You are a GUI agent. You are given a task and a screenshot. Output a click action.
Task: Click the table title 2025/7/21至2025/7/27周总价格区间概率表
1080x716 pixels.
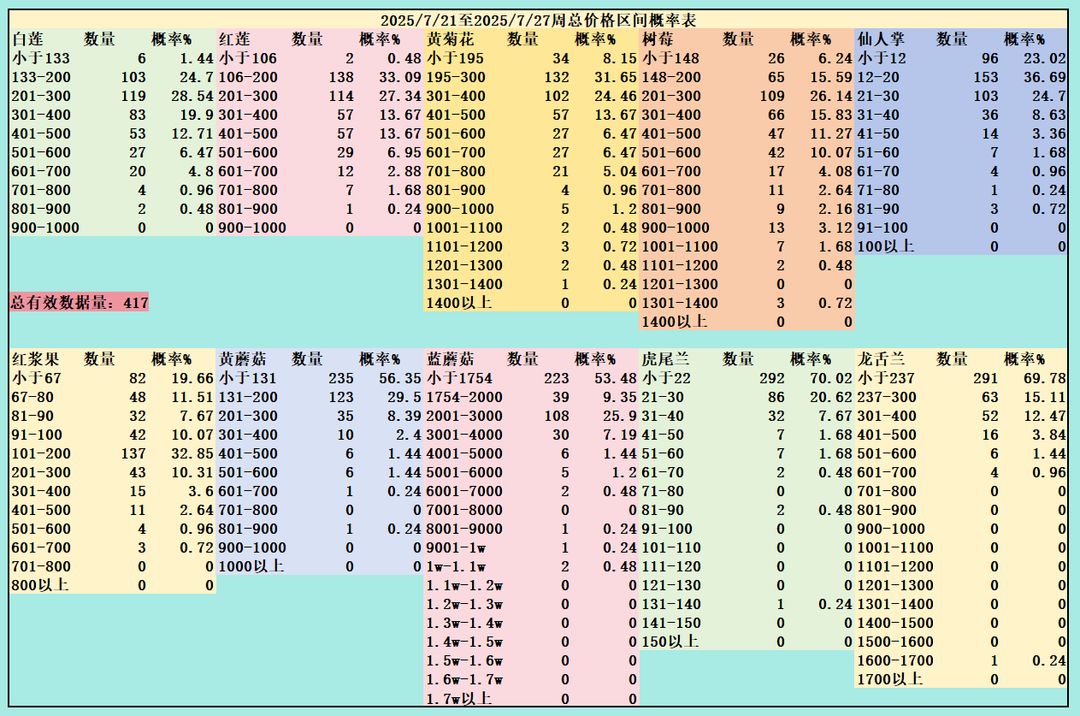coord(538,20)
